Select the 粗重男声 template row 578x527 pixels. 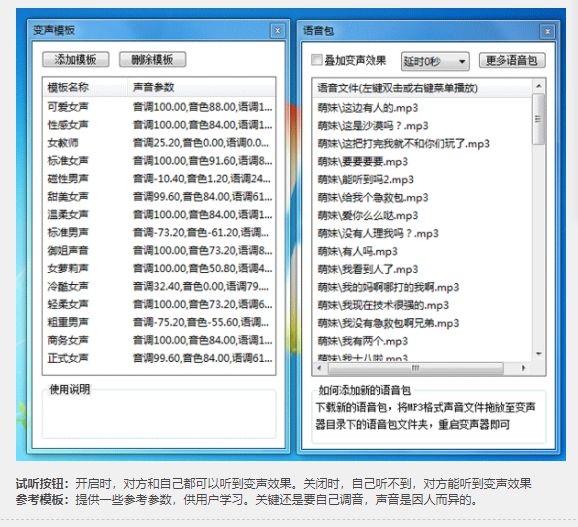159,322
